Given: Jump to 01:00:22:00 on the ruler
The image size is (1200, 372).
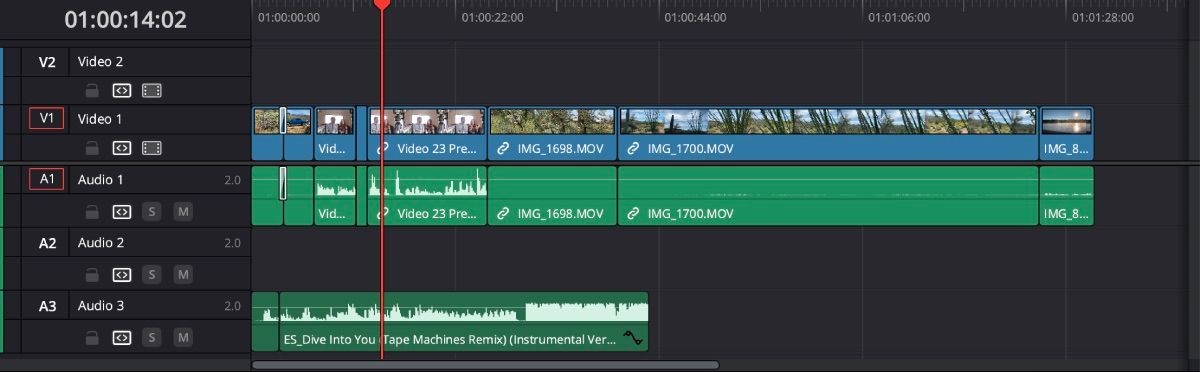Looking at the screenshot, I should [492, 18].
